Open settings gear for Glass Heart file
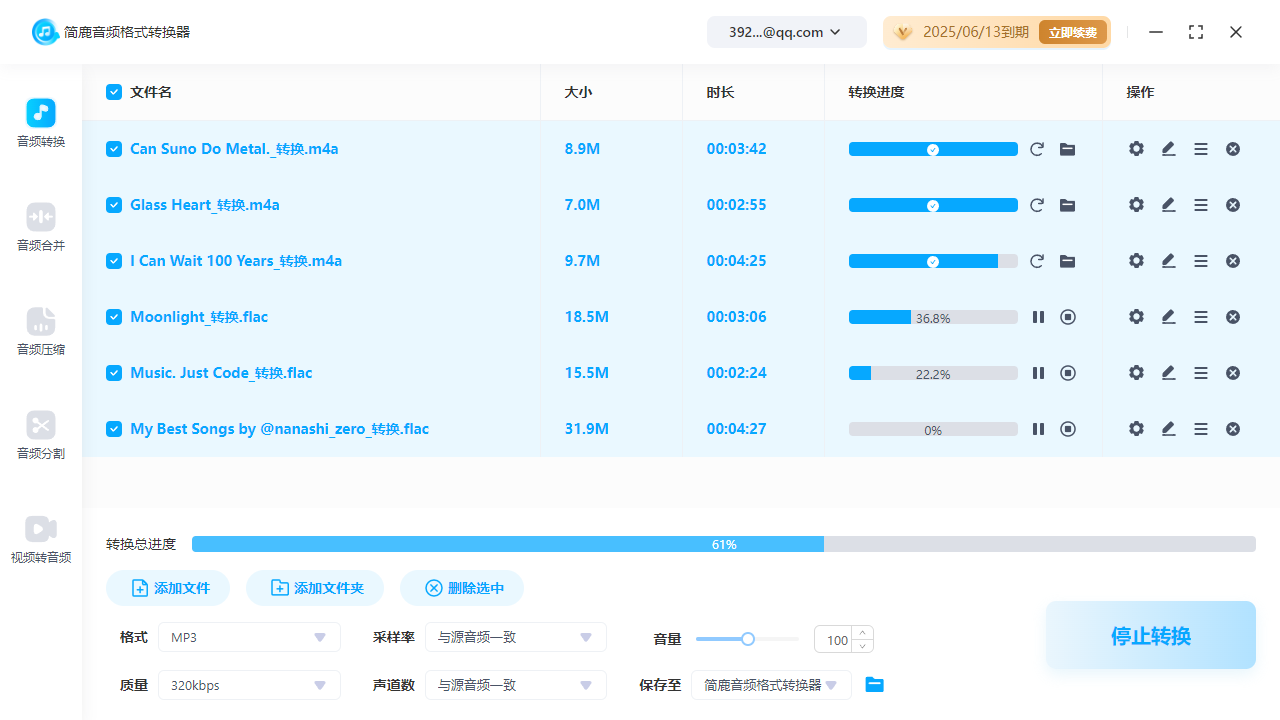Screen dimensions: 1280x720 (1136, 205)
